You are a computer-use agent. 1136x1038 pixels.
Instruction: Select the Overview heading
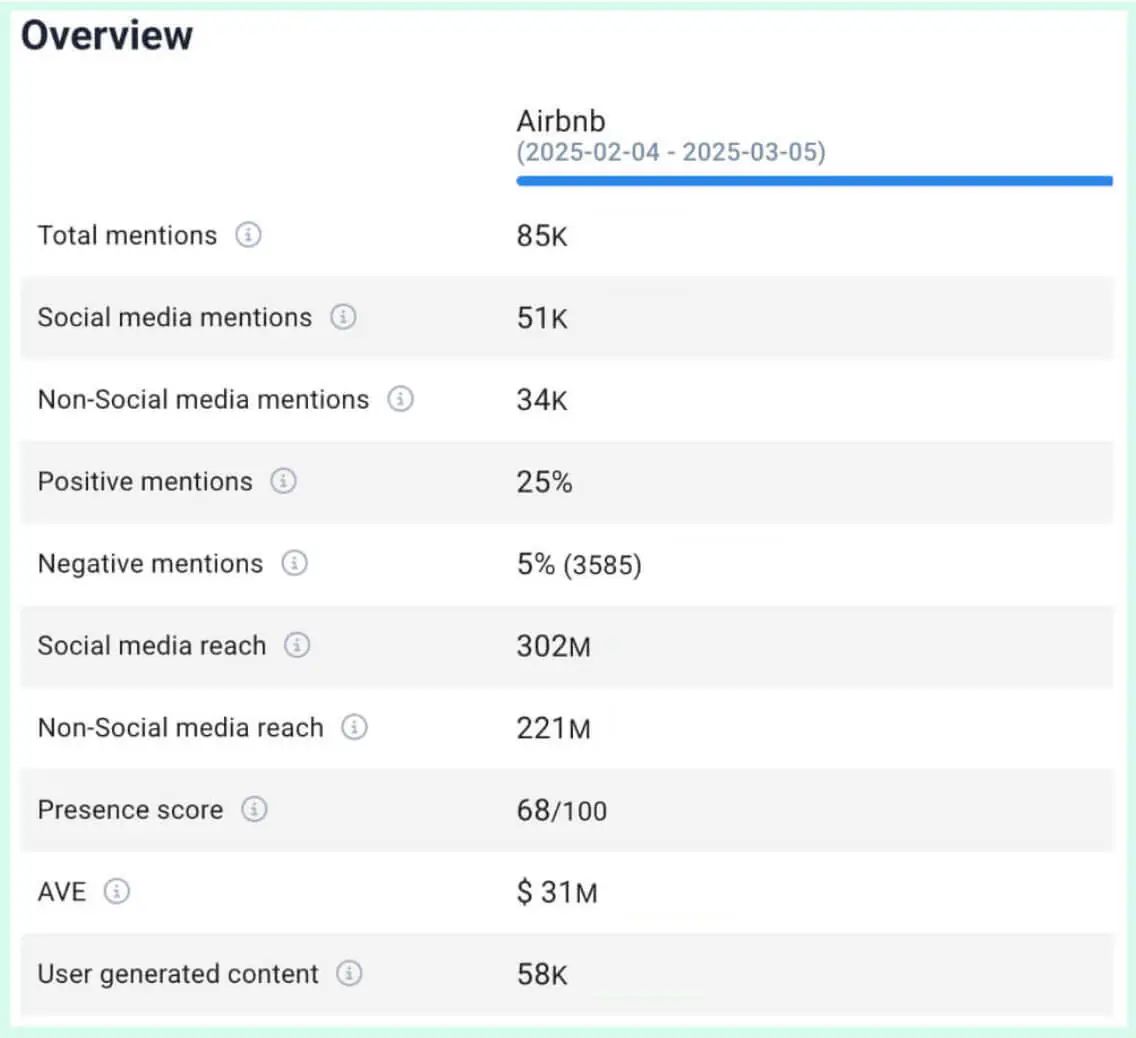click(x=107, y=35)
